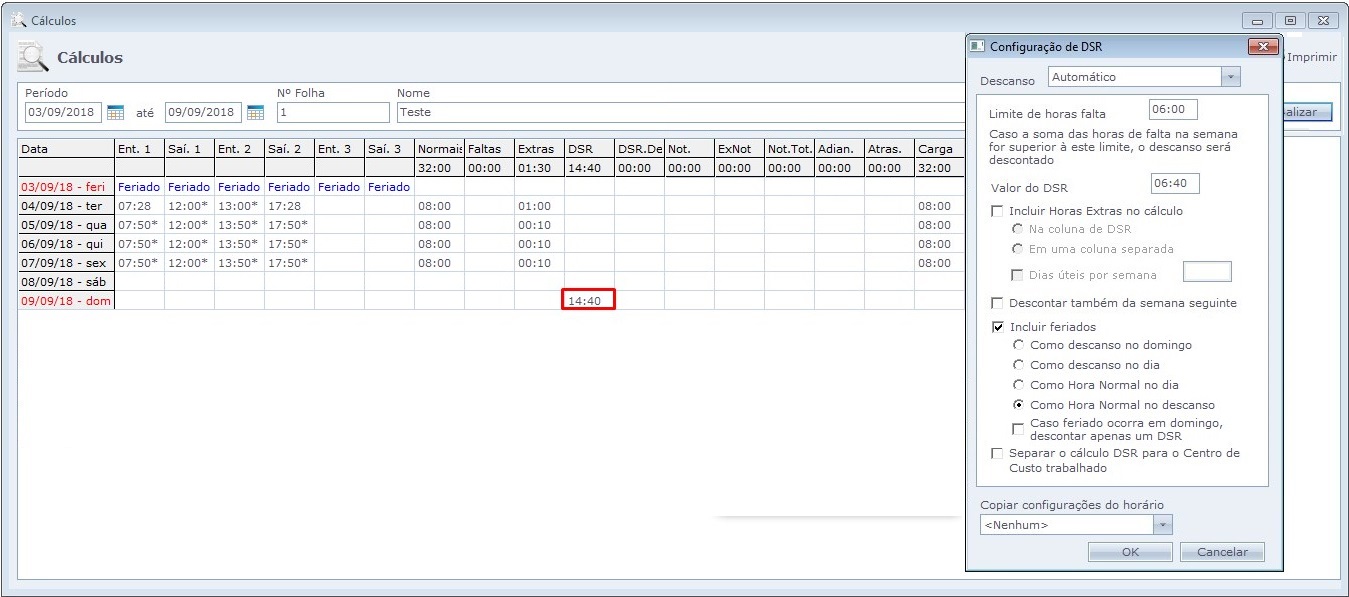Enable Incluir Horas Extras no cálculo
Image resolution: width=1349 pixels, height=597 pixels.
pyautogui.click(x=997, y=211)
